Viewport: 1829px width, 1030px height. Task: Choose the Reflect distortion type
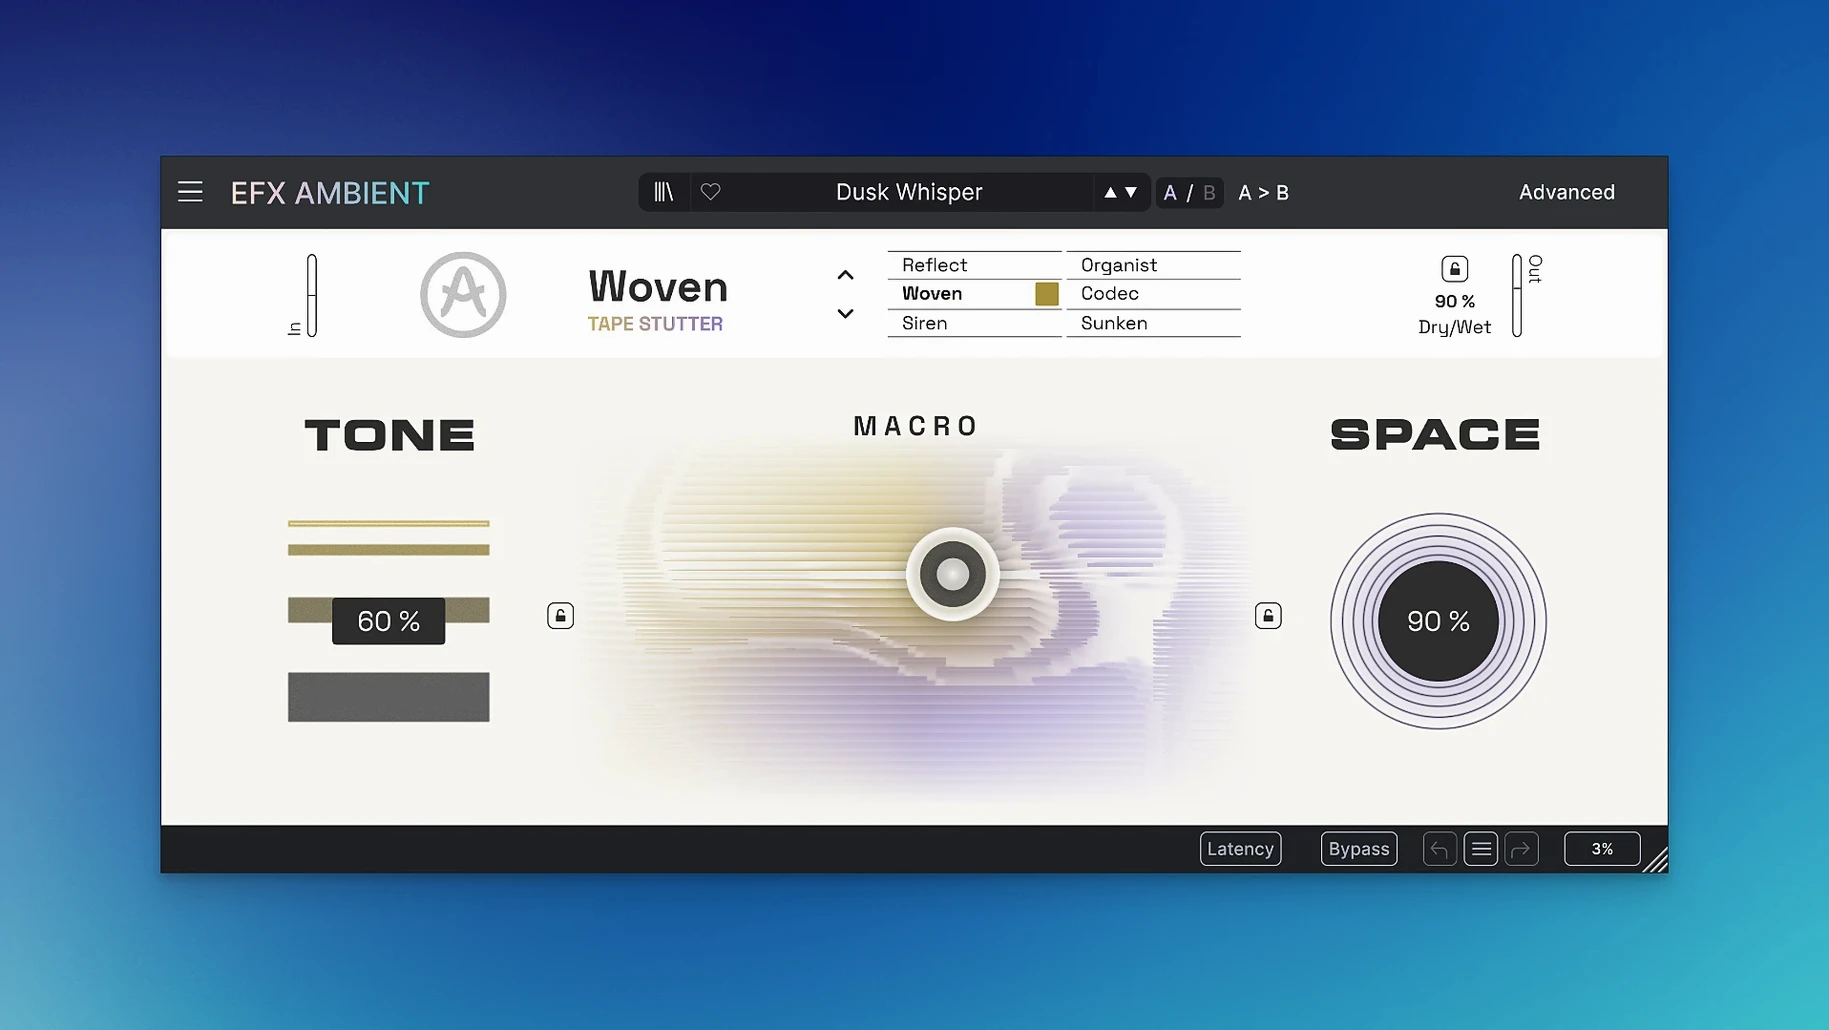(x=974, y=265)
